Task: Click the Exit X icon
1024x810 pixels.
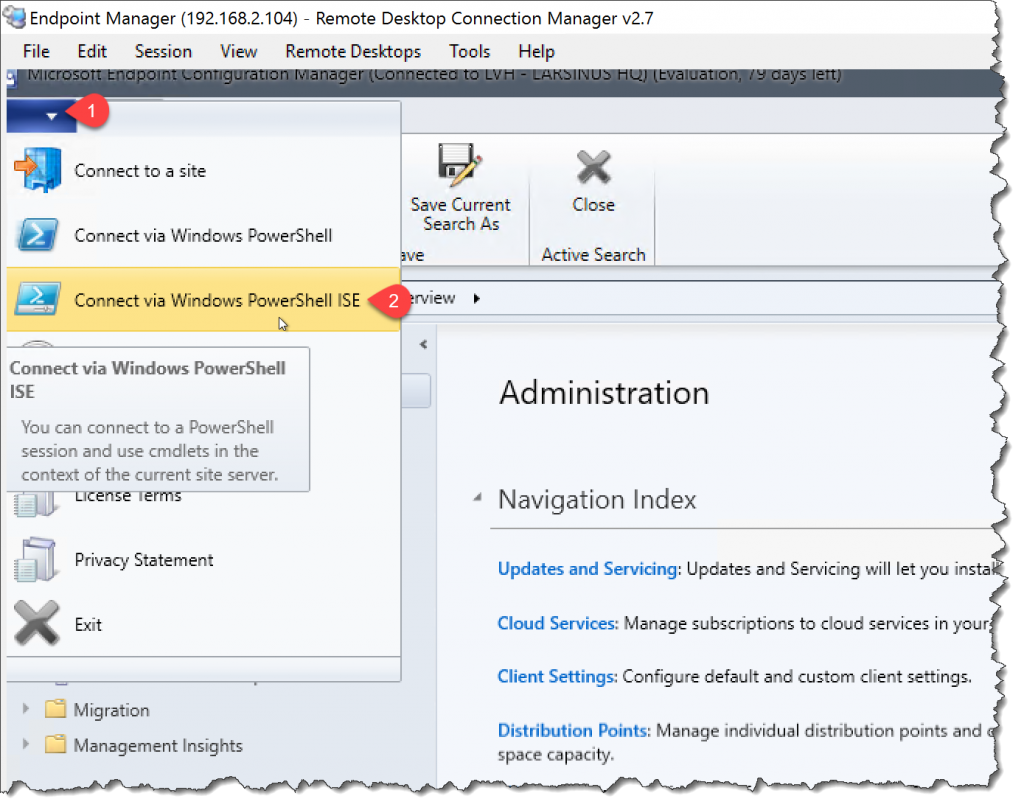Action: pos(37,623)
